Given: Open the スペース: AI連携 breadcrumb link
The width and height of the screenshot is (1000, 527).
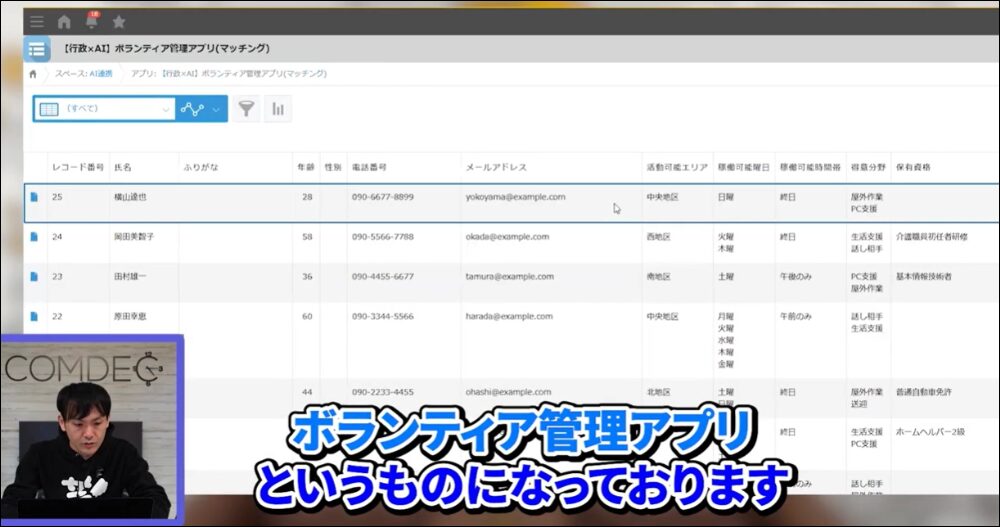Looking at the screenshot, I should pyautogui.click(x=83, y=73).
